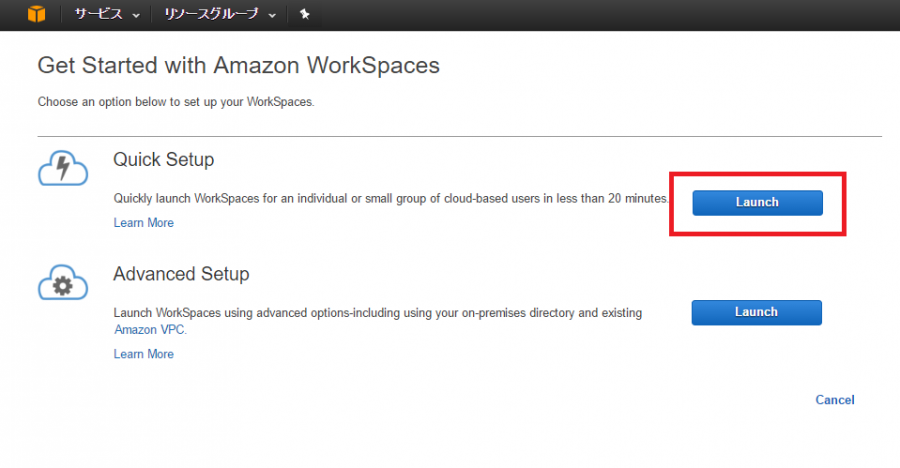The height and width of the screenshot is (468, 900).
Task: Follow the Amazon VPC link
Action: pyautogui.click(x=150, y=330)
